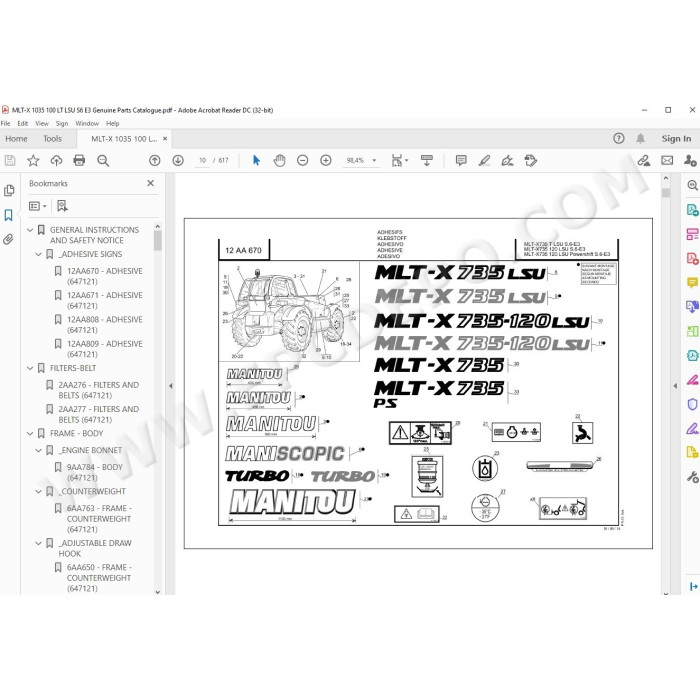
Task: Open 6AA763 - FRAME - COUNTERWEIGHT bookmark
Action: coord(99,519)
